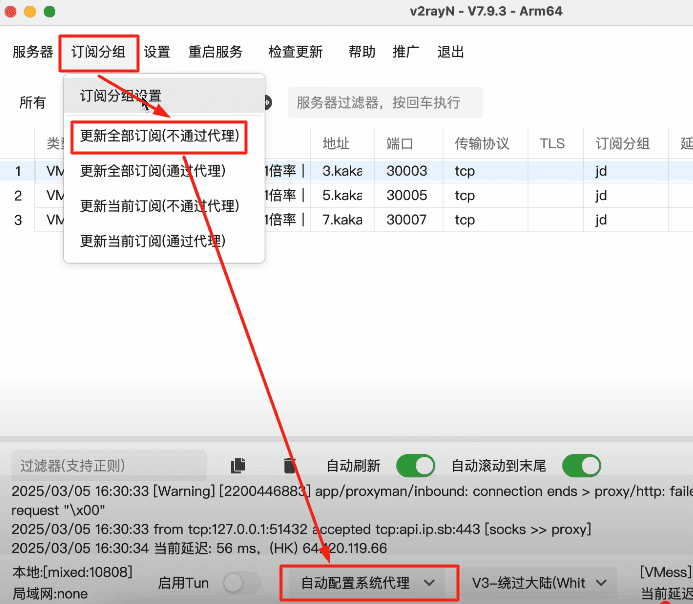
Task: Expand the V3-绕过大陆 routing dropdown
Action: pos(541,583)
